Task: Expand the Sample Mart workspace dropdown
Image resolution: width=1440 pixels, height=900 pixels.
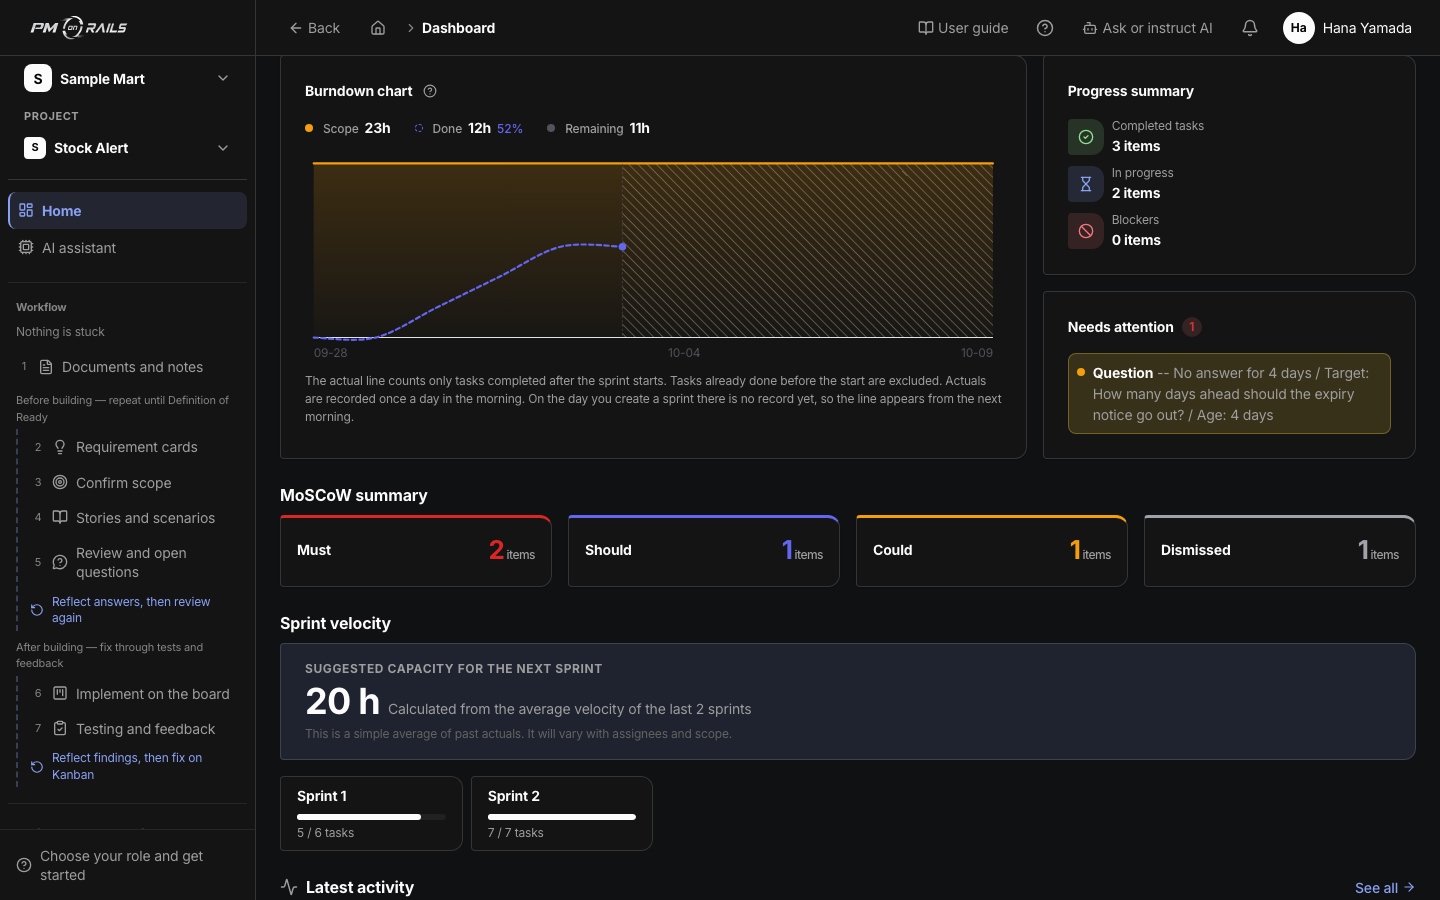Action: 127,78
